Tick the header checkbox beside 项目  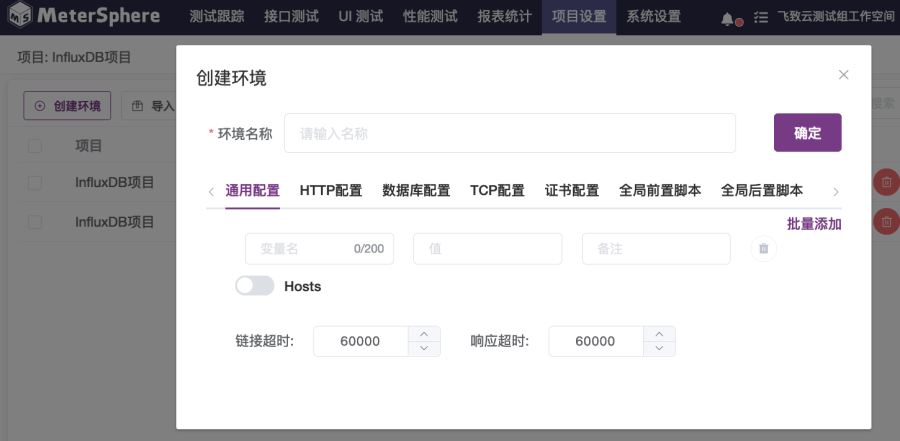pos(35,146)
